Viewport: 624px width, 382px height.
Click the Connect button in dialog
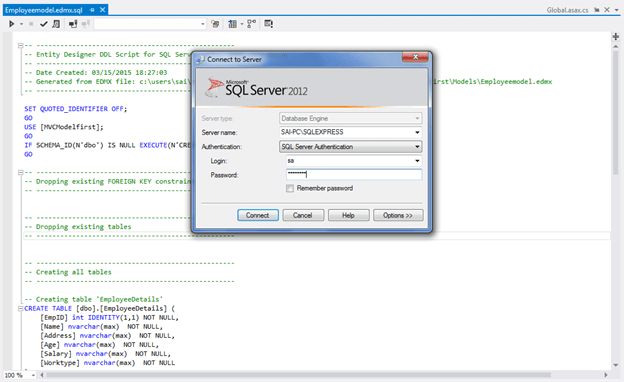coord(257,215)
